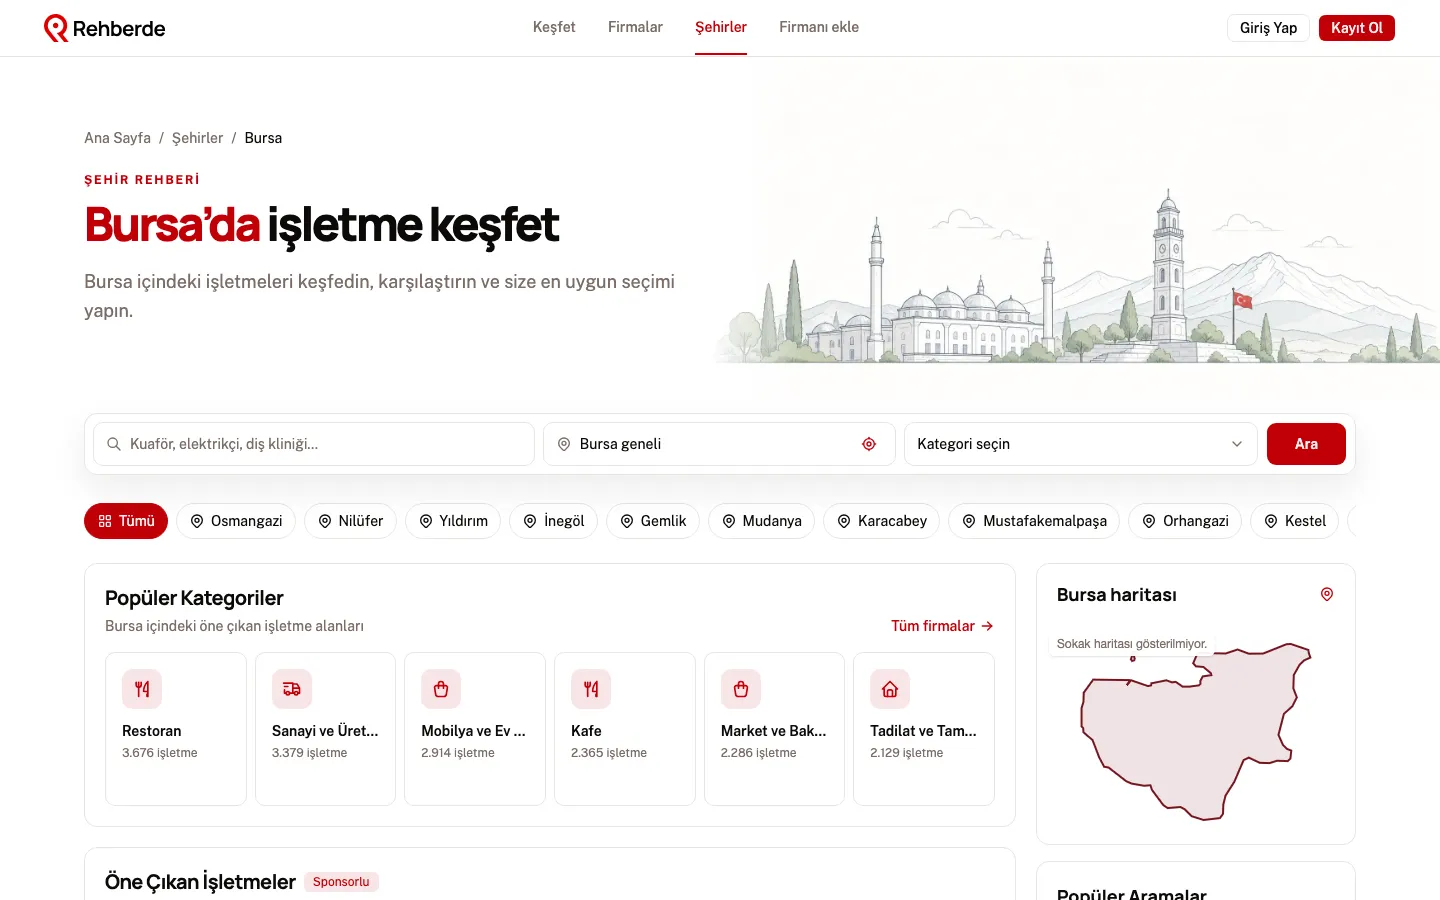The width and height of the screenshot is (1440, 900).
Task: Use current location target icon
Action: coord(869,444)
